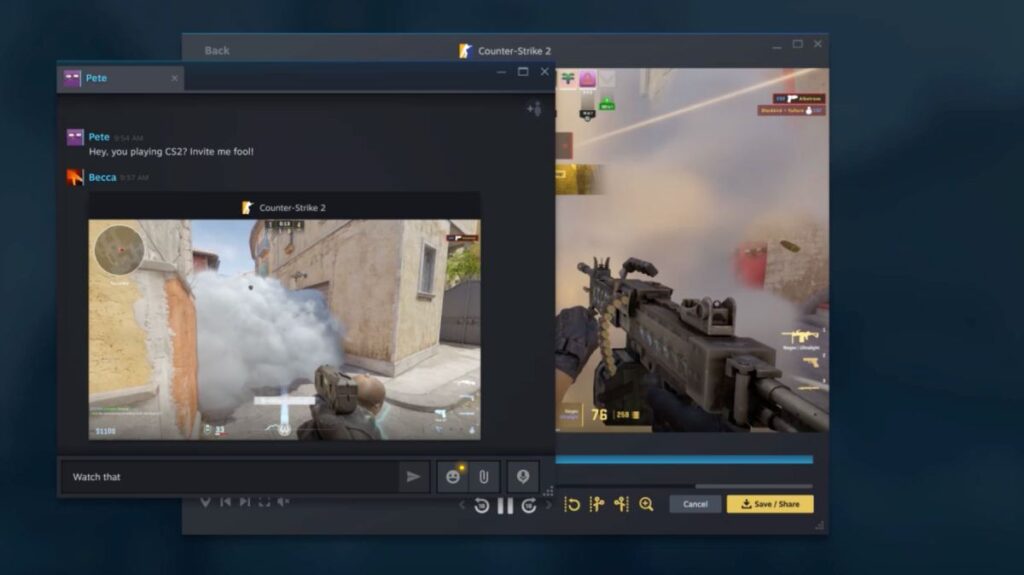Image resolution: width=1024 pixels, height=575 pixels.
Task: Switch to the Pete chat tab
Action: (x=121, y=78)
